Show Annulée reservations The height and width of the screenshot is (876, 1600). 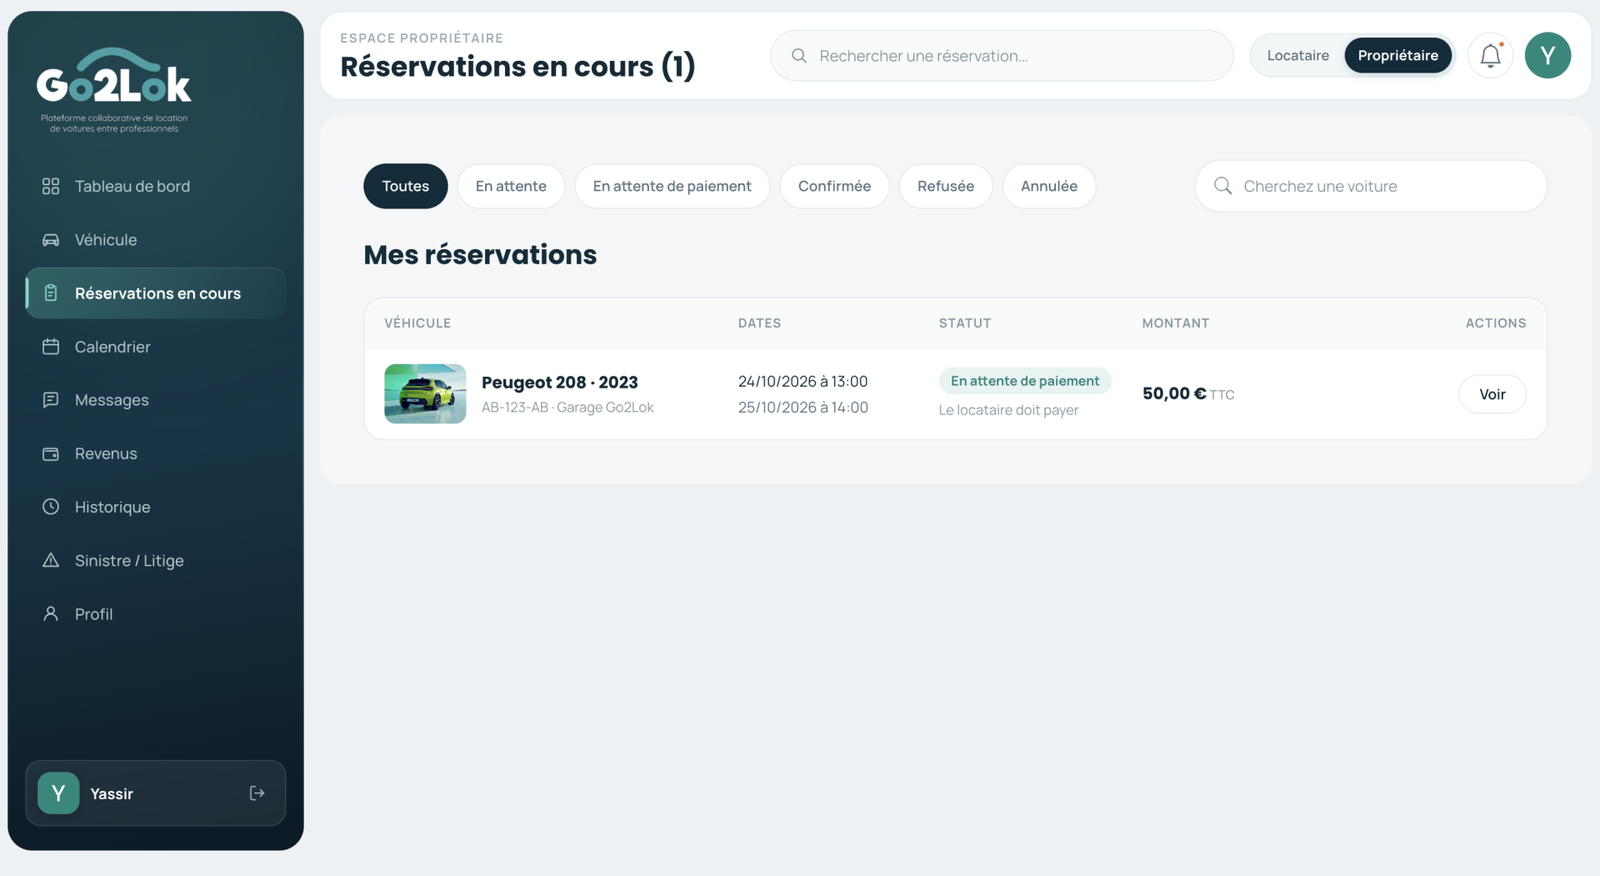(1049, 186)
